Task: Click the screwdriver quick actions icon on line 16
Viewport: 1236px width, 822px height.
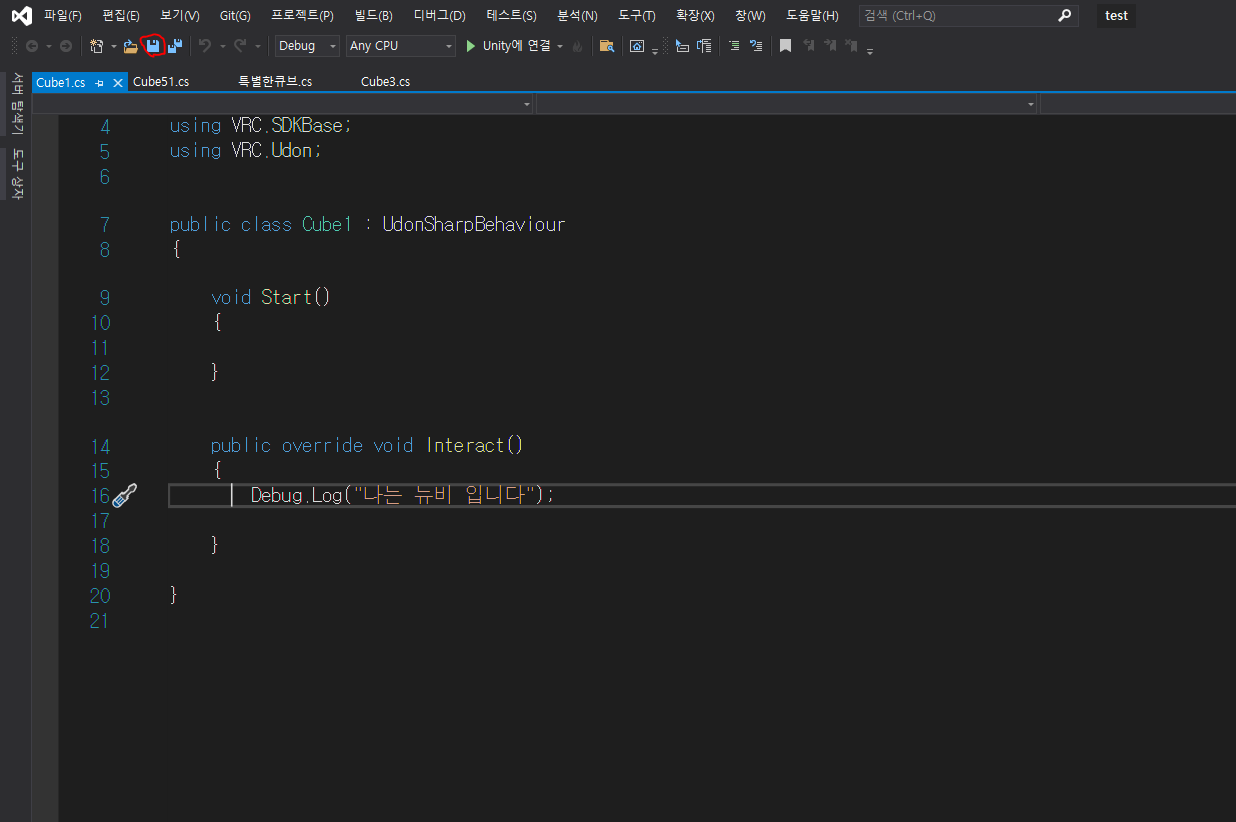Action: pos(124,495)
